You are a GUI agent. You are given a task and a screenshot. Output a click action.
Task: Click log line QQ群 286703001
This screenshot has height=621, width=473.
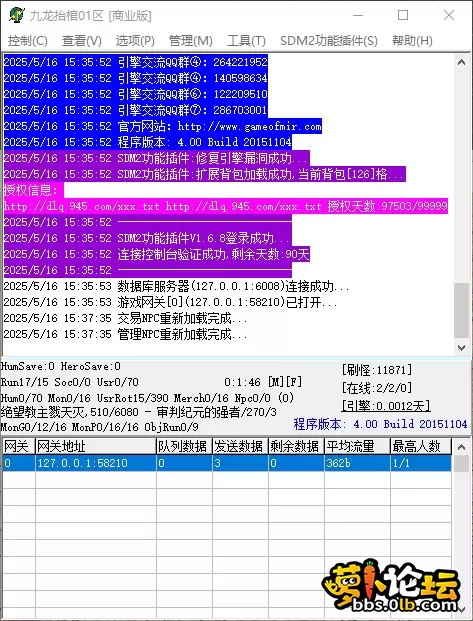click(135, 110)
